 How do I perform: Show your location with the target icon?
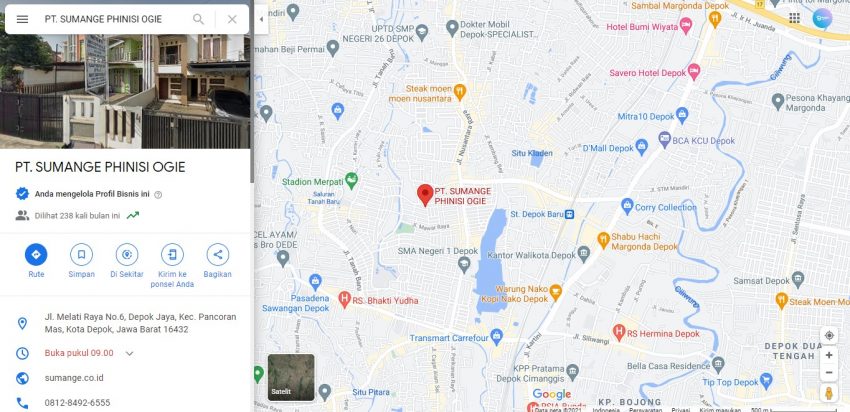pos(829,335)
